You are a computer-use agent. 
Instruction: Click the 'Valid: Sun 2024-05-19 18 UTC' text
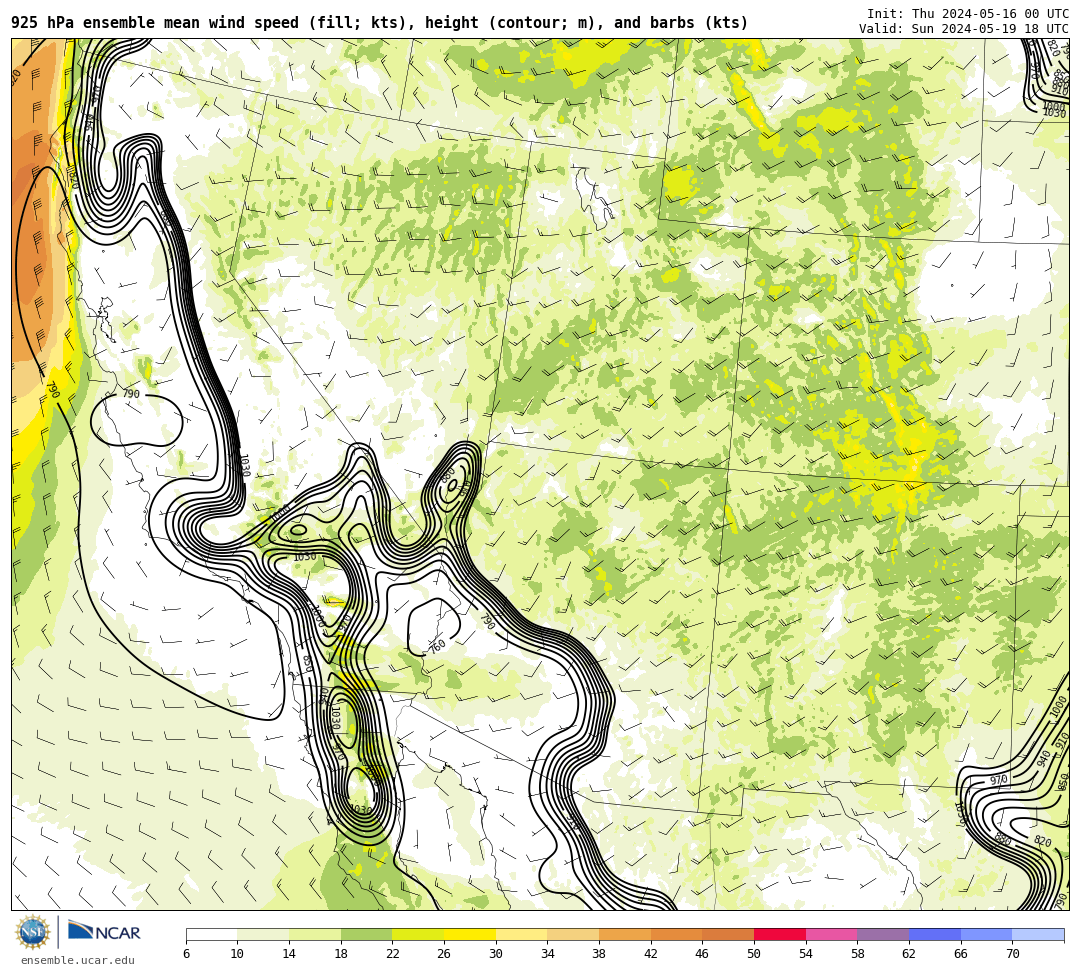click(964, 28)
